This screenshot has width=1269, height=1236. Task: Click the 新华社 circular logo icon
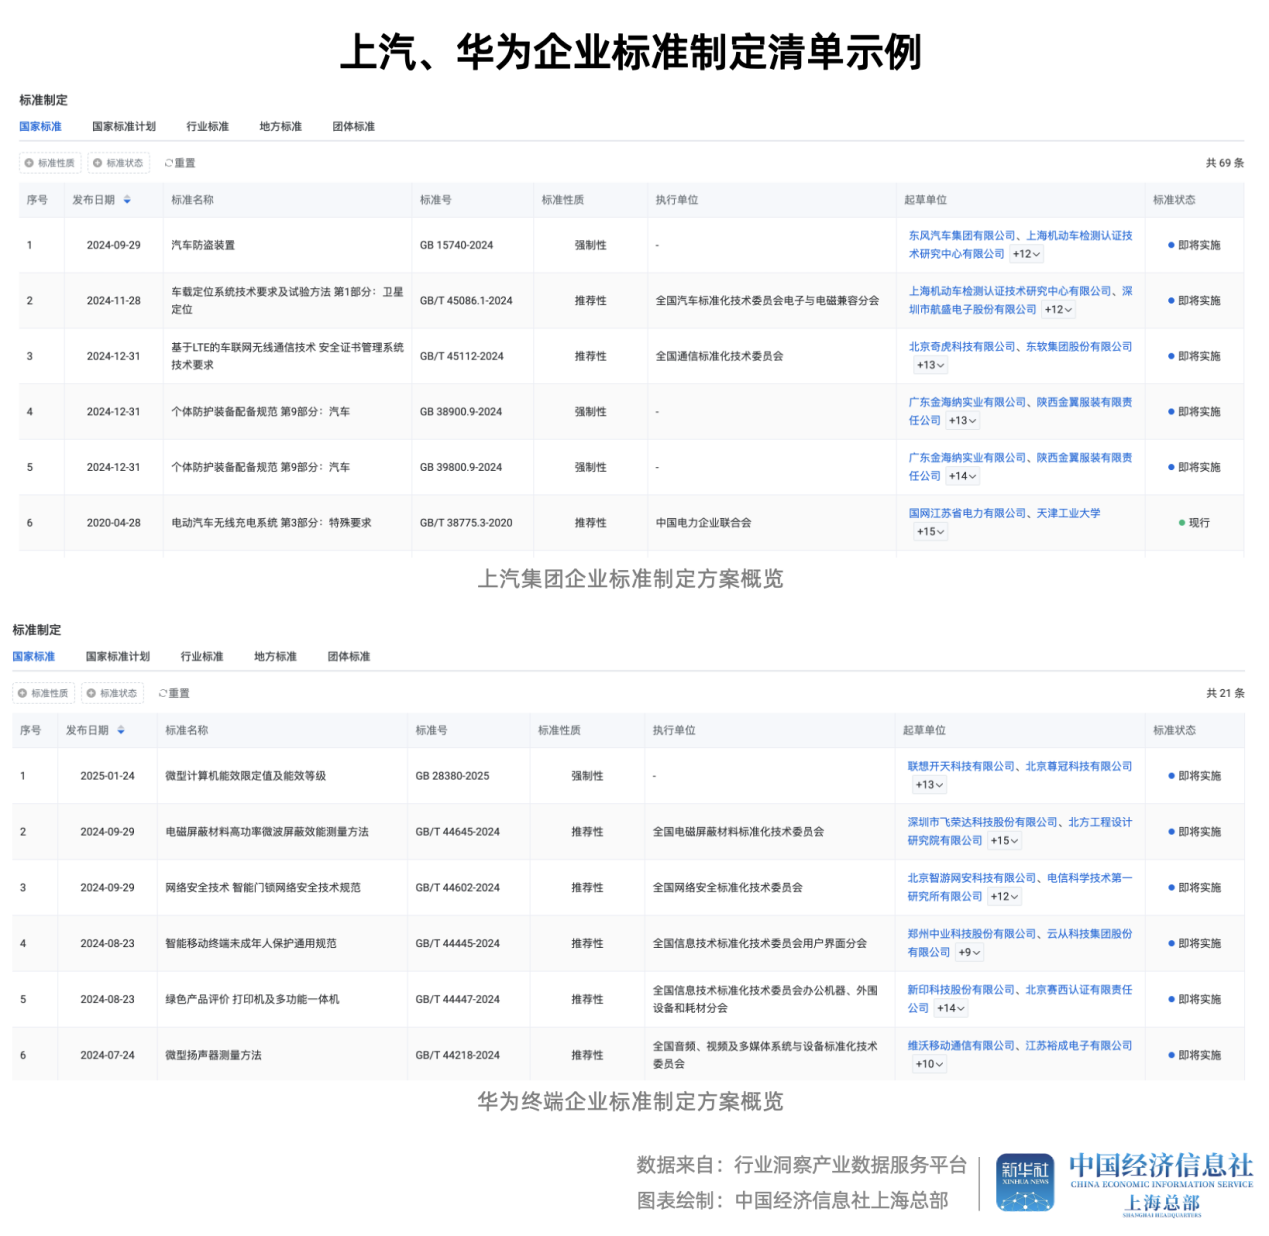click(1024, 1182)
